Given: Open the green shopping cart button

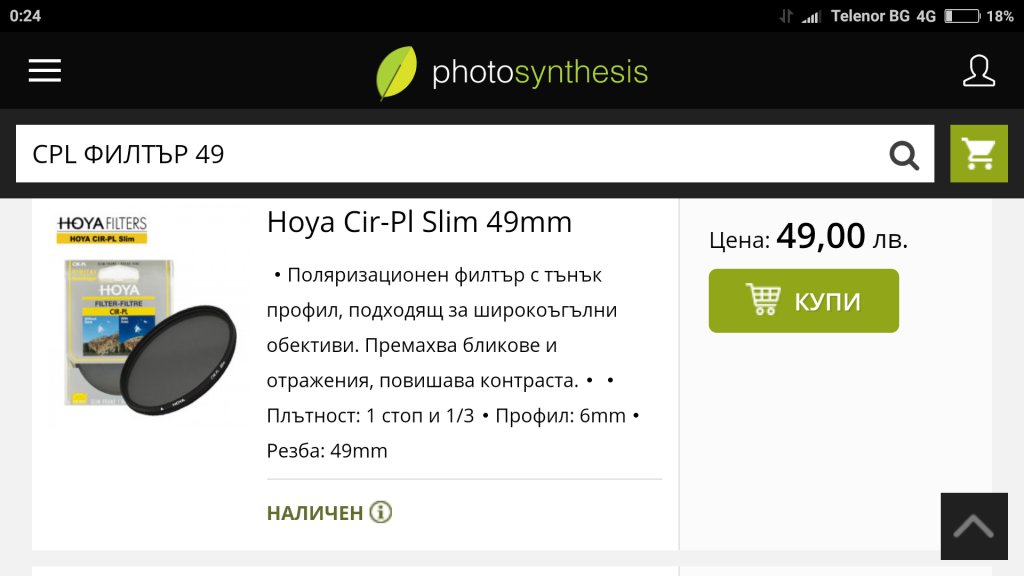Looking at the screenshot, I should 978,154.
